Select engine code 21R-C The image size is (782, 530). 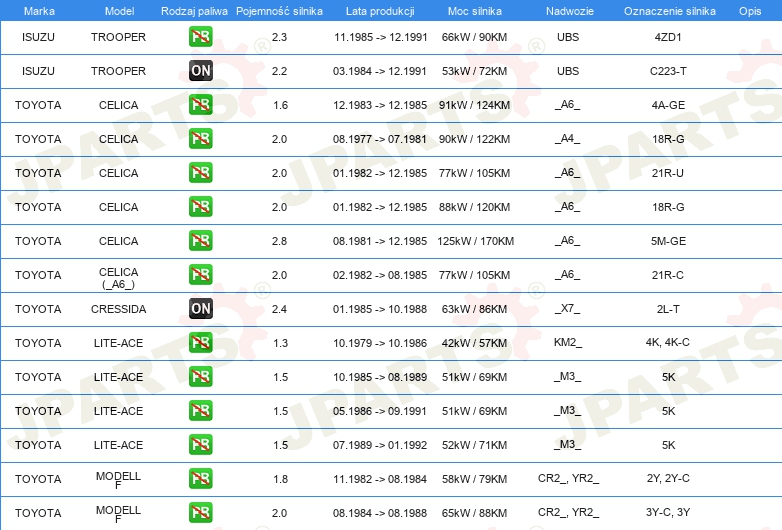(x=668, y=275)
